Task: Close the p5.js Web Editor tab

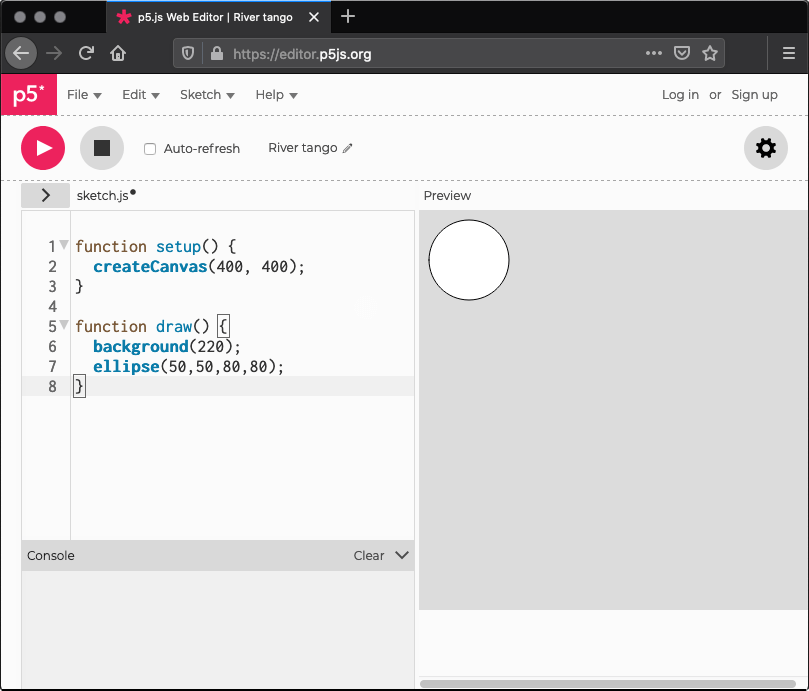Action: 314,17
